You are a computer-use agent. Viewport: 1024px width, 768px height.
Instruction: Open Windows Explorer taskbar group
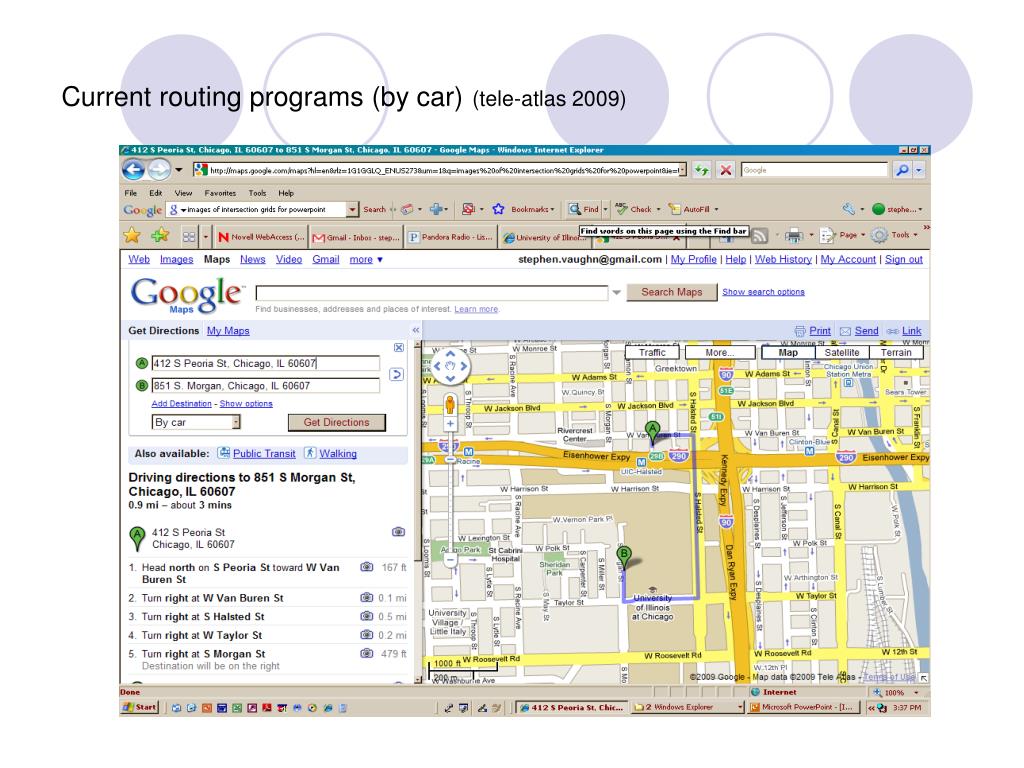coord(688,707)
